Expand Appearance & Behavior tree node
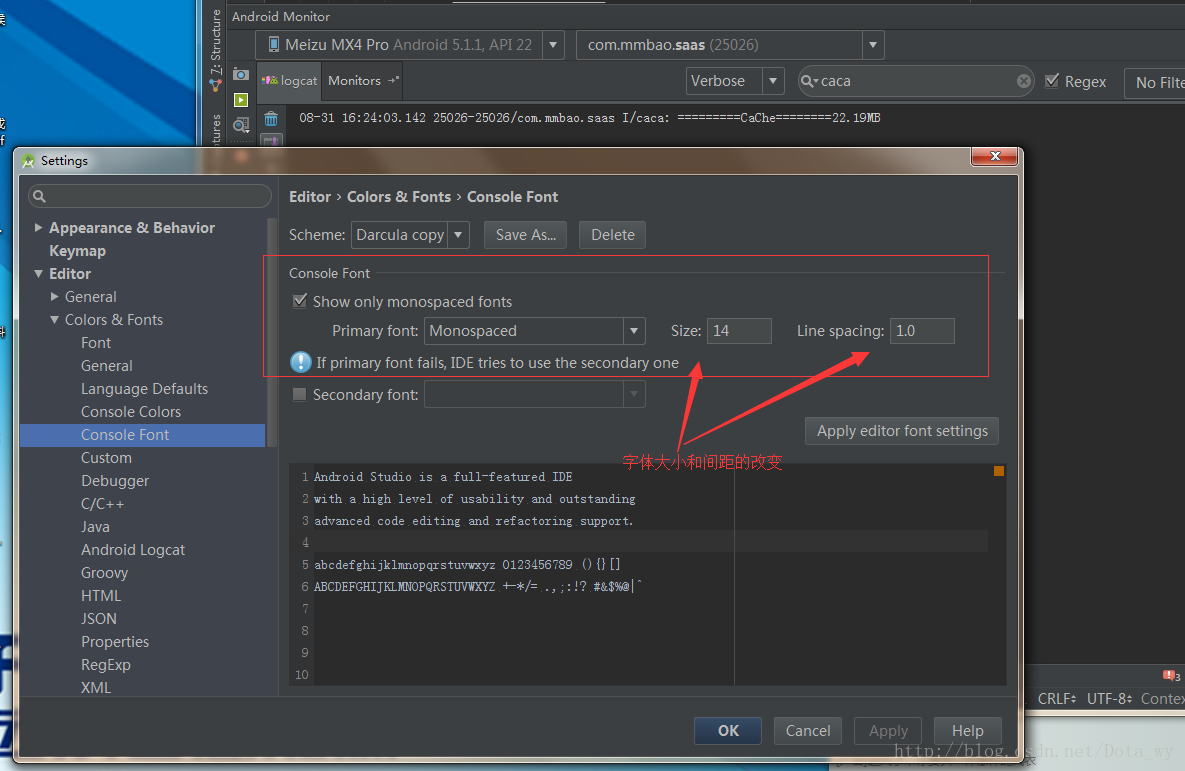The height and width of the screenshot is (771, 1185). [38, 228]
